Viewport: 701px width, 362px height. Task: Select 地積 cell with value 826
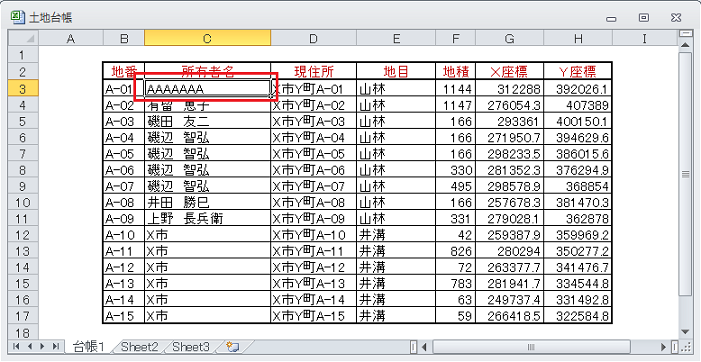point(456,251)
